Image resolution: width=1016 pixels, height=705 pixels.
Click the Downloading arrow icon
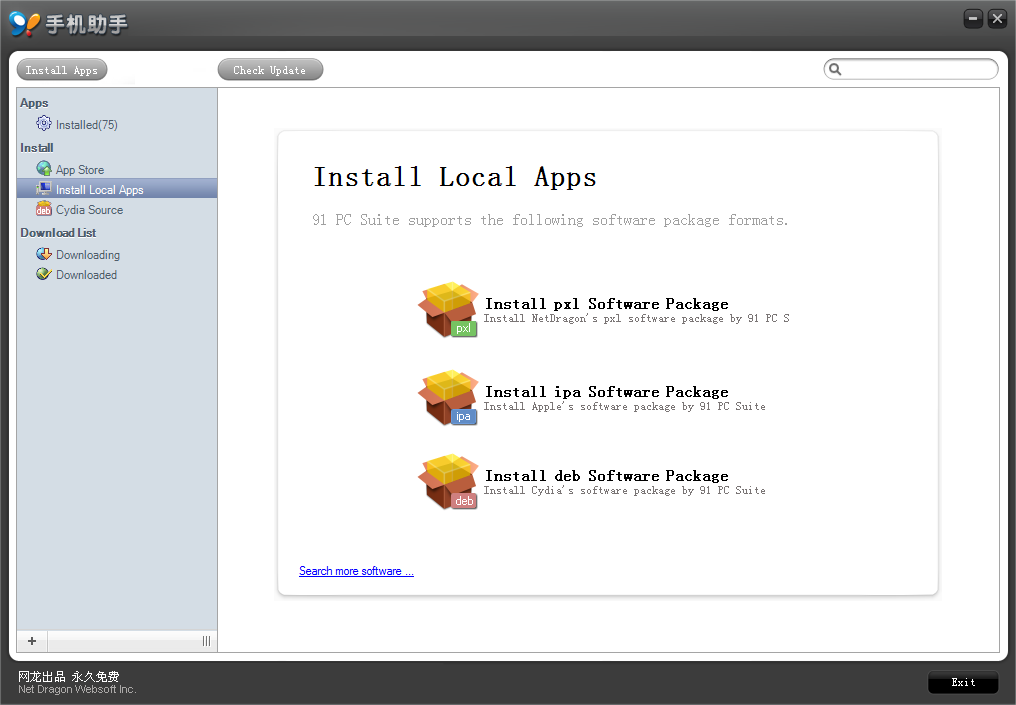click(43, 254)
